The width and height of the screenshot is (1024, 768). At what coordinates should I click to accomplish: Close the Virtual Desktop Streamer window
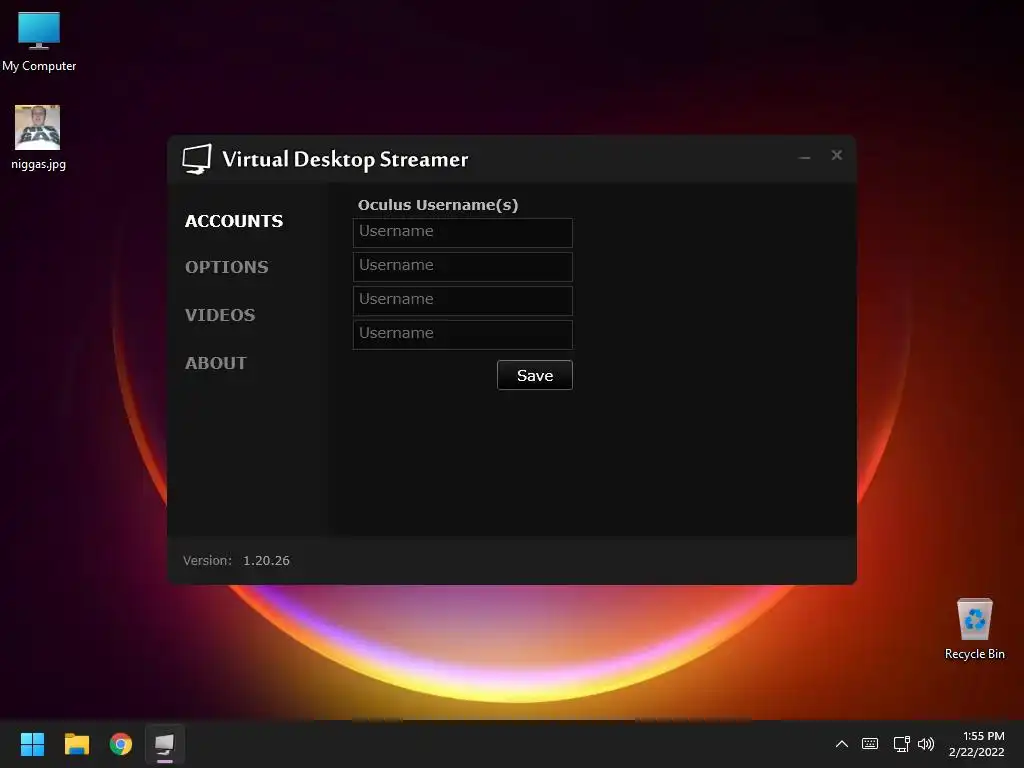(837, 155)
